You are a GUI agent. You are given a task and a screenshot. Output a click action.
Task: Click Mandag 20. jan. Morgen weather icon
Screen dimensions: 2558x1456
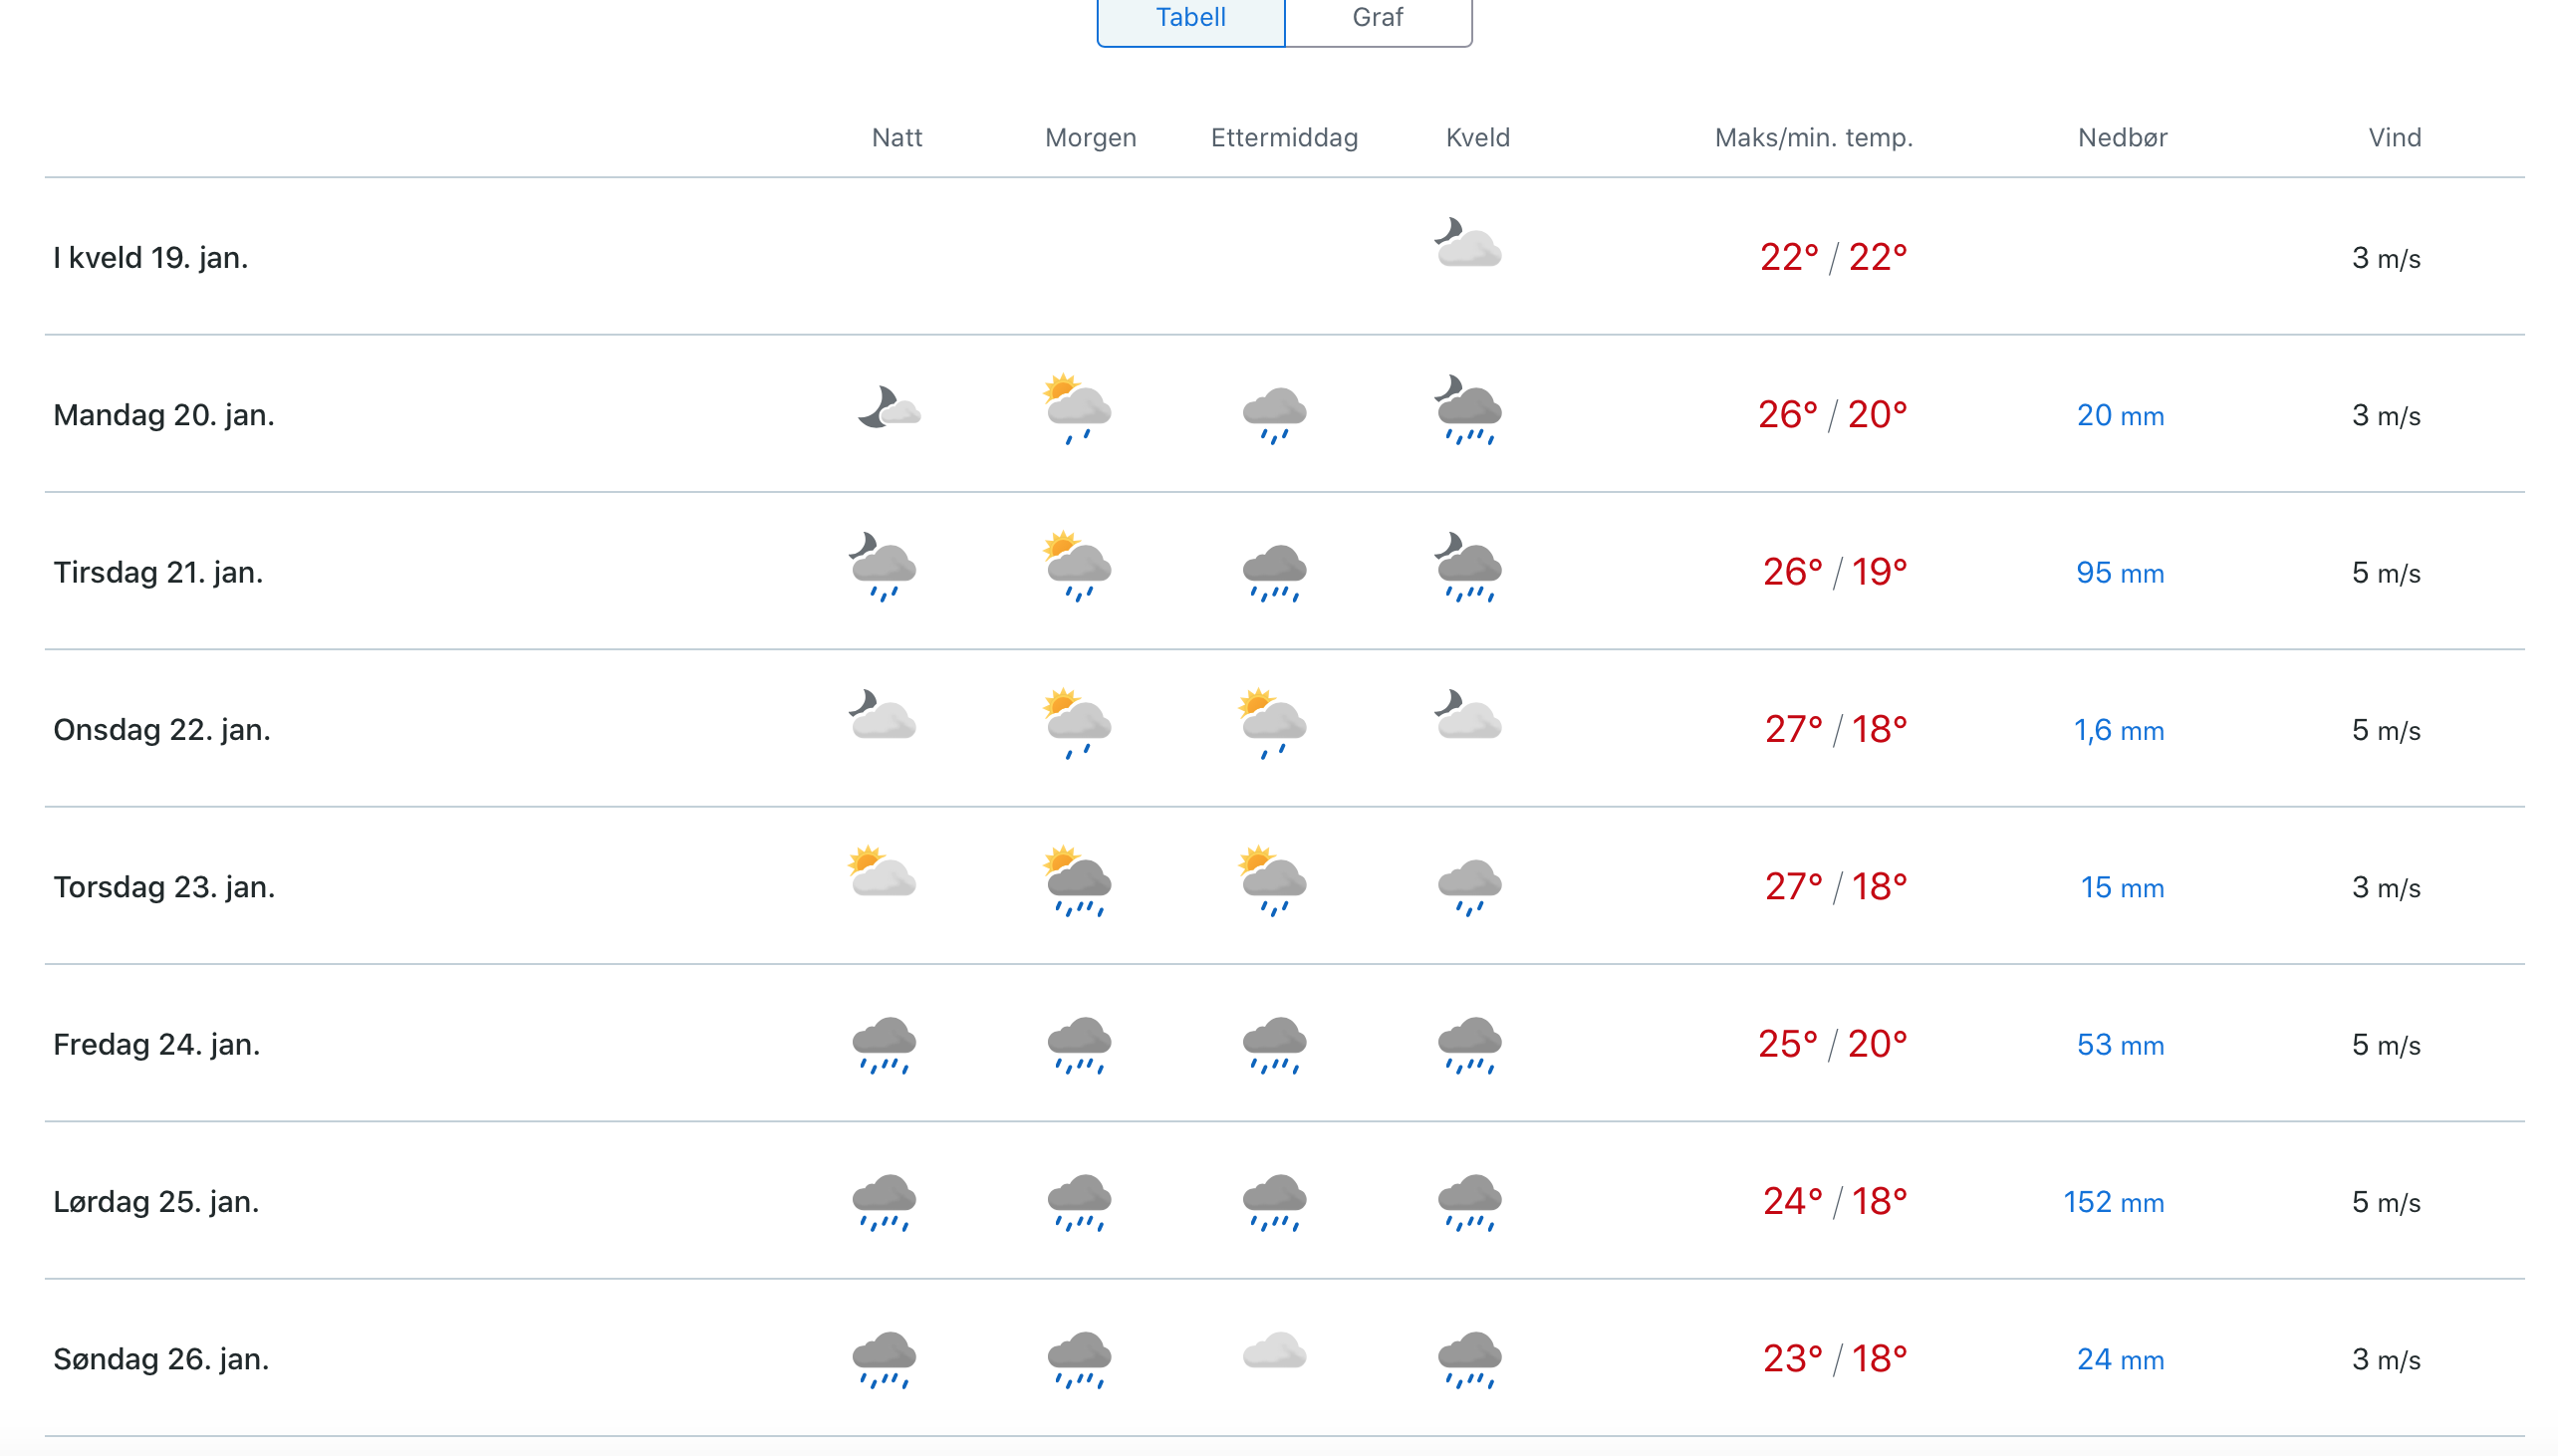pyautogui.click(x=1076, y=408)
